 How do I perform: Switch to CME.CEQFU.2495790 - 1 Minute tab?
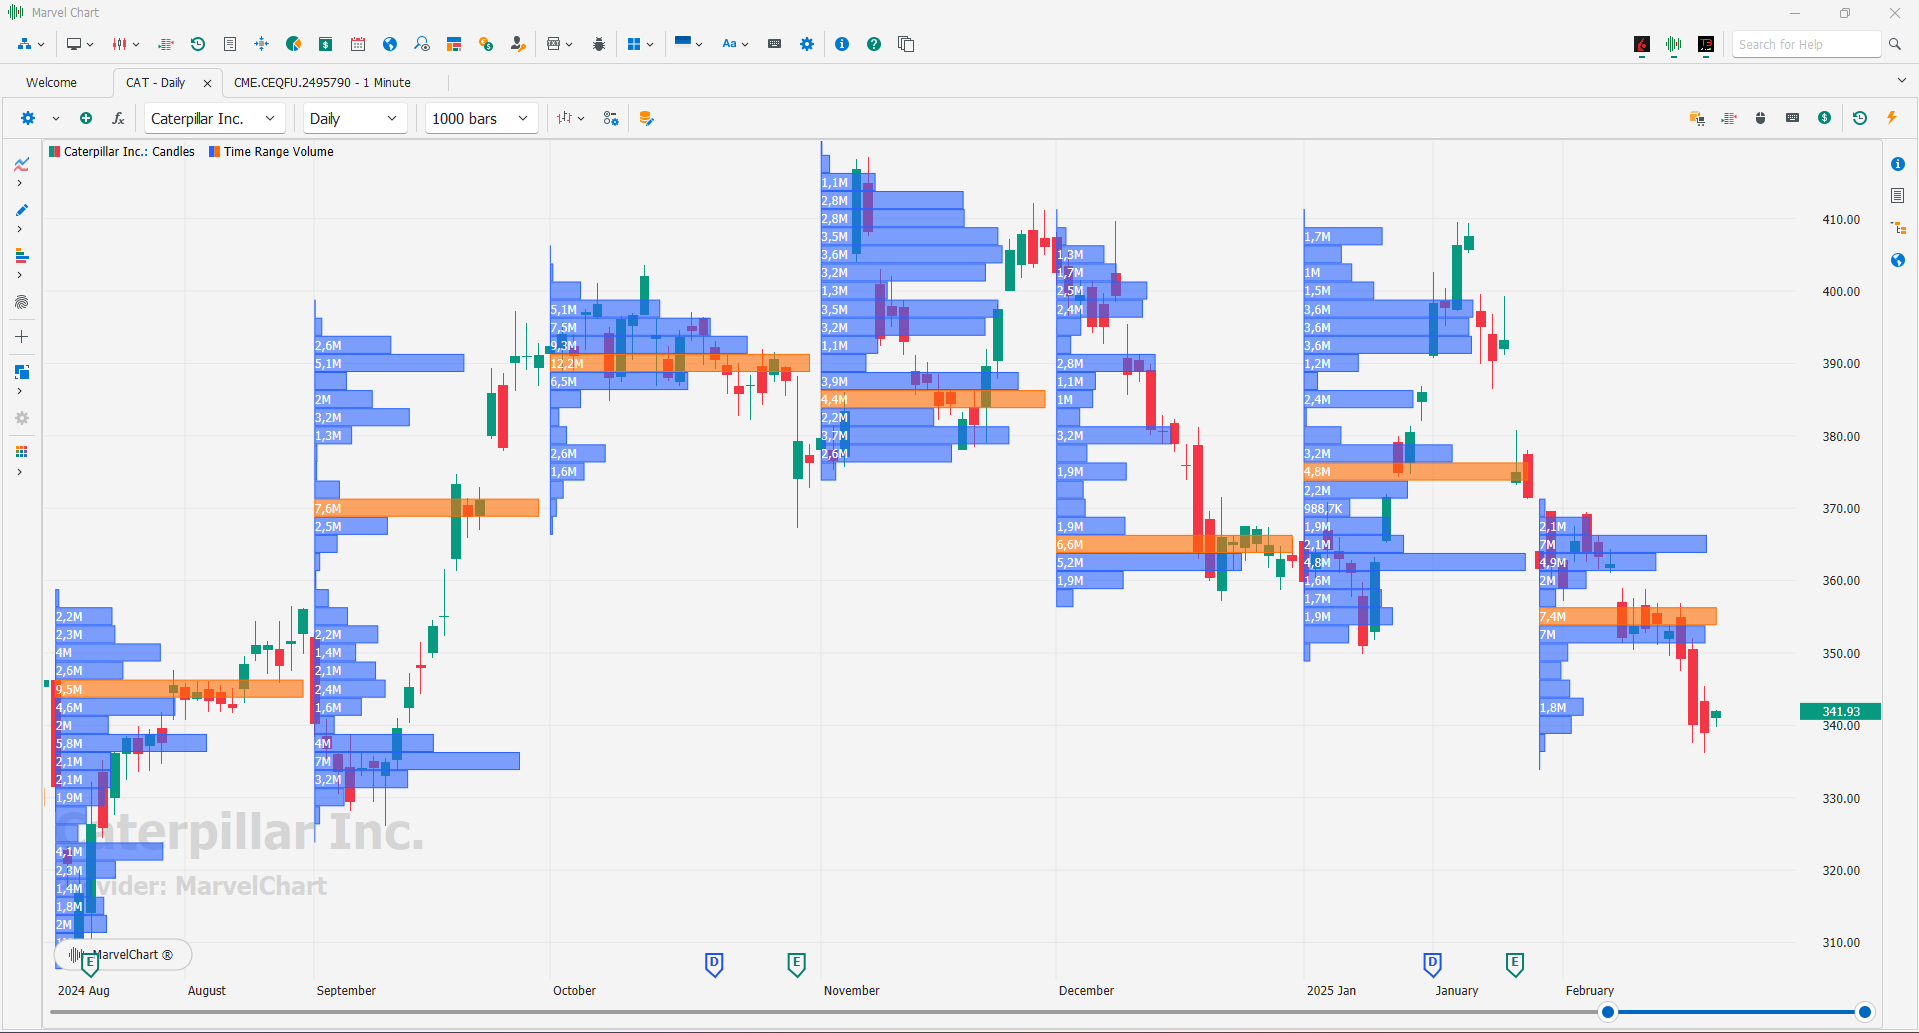322,83
